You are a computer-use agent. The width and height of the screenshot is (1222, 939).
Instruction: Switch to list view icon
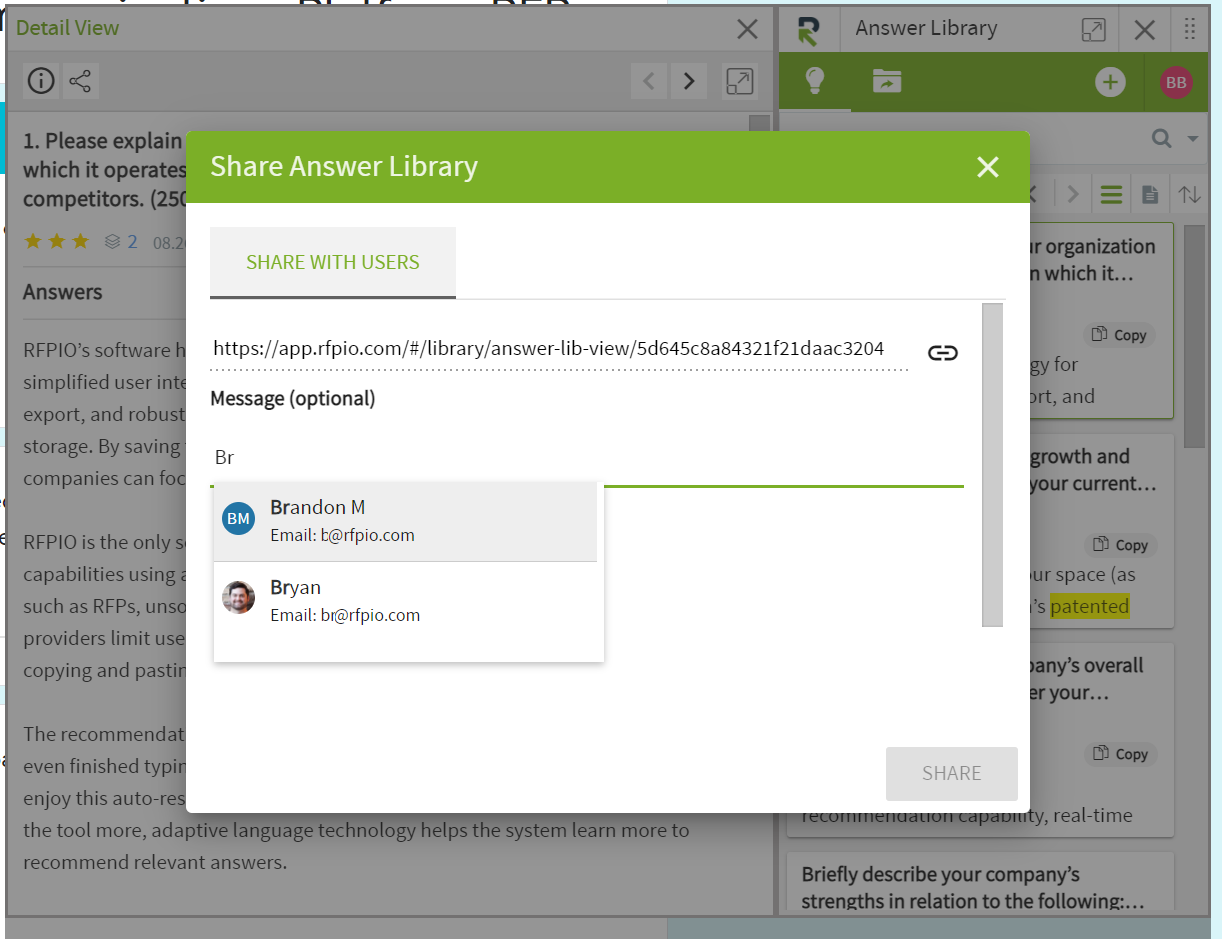1111,194
